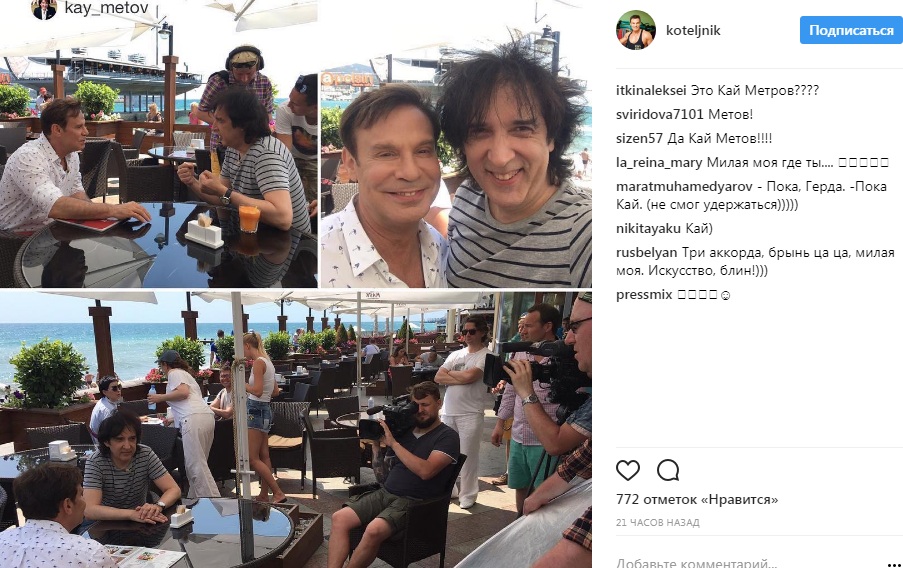View the 772 отметок «Нравится» likes list

[697, 499]
